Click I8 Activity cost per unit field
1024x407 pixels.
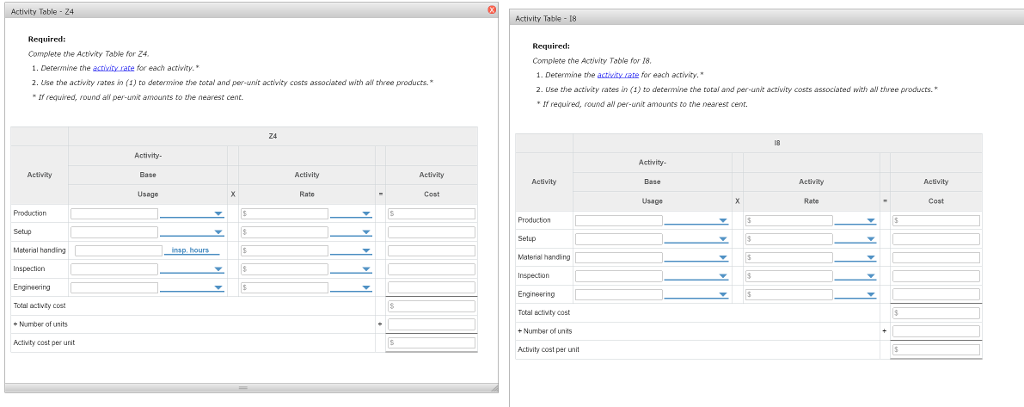pyautogui.click(x=936, y=350)
